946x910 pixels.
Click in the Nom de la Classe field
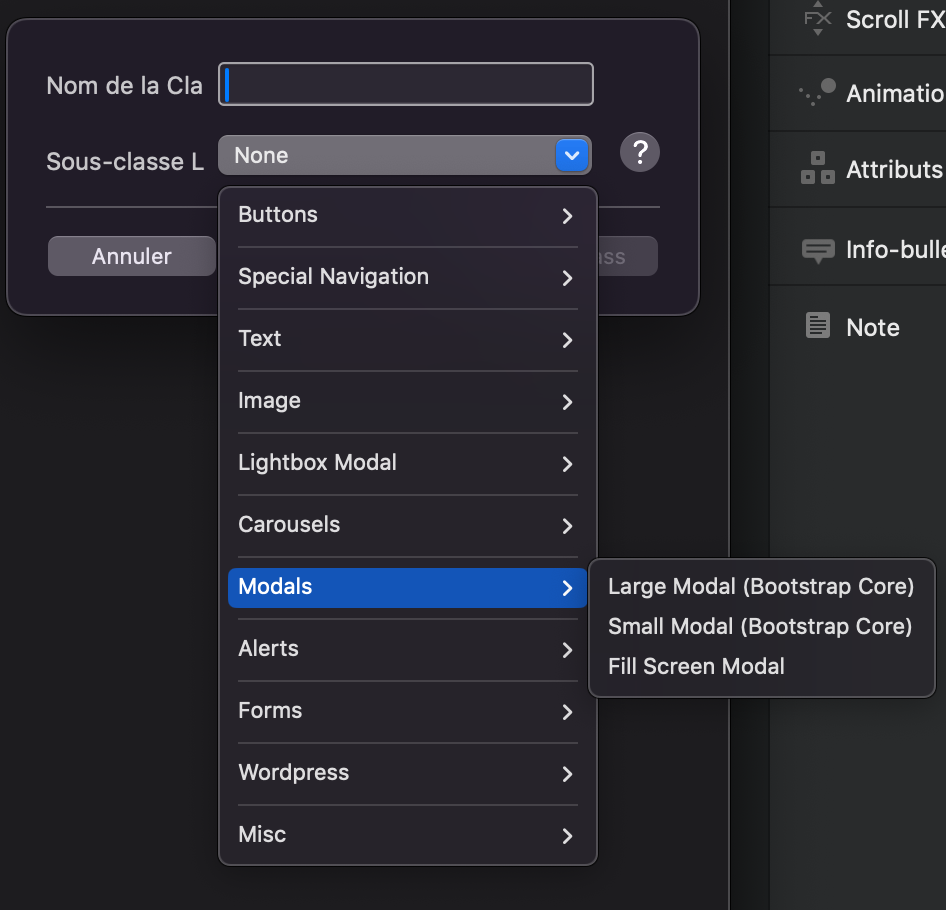406,85
